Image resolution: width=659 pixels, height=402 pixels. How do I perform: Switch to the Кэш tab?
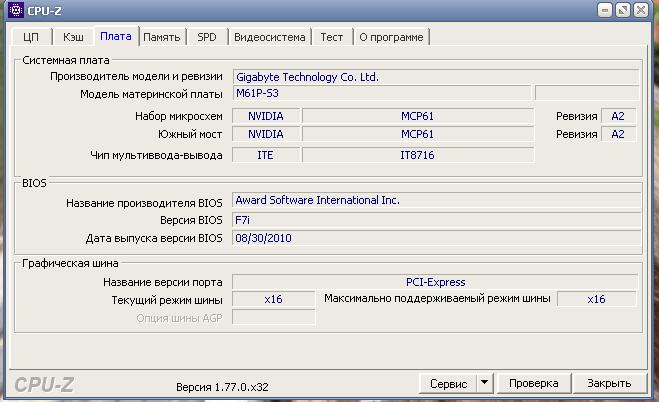(73, 37)
